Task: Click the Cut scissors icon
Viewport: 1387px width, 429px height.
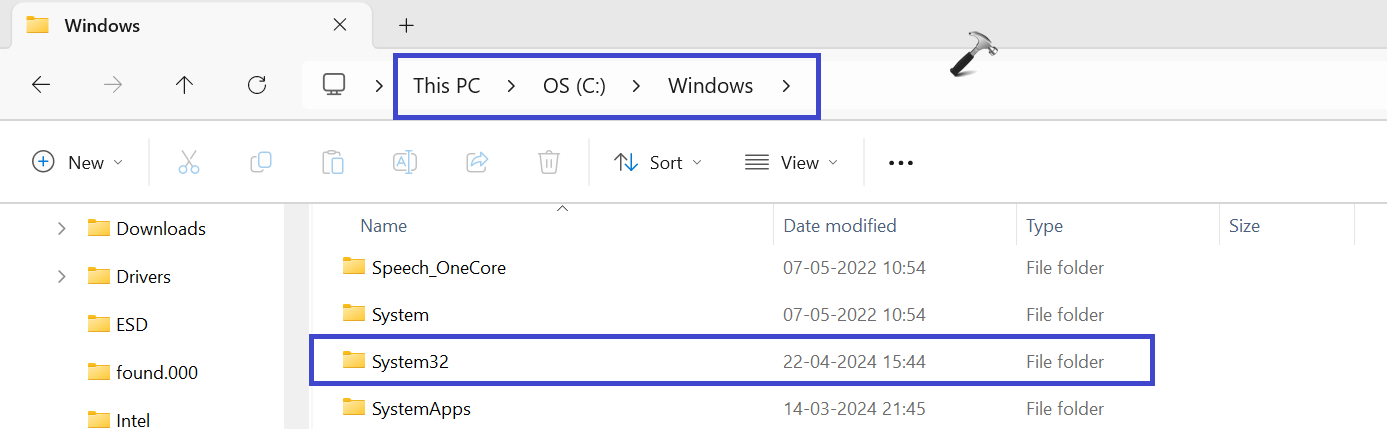Action: (x=189, y=162)
